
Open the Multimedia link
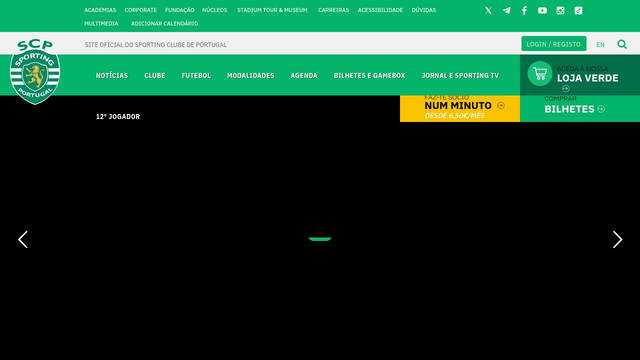(101, 24)
